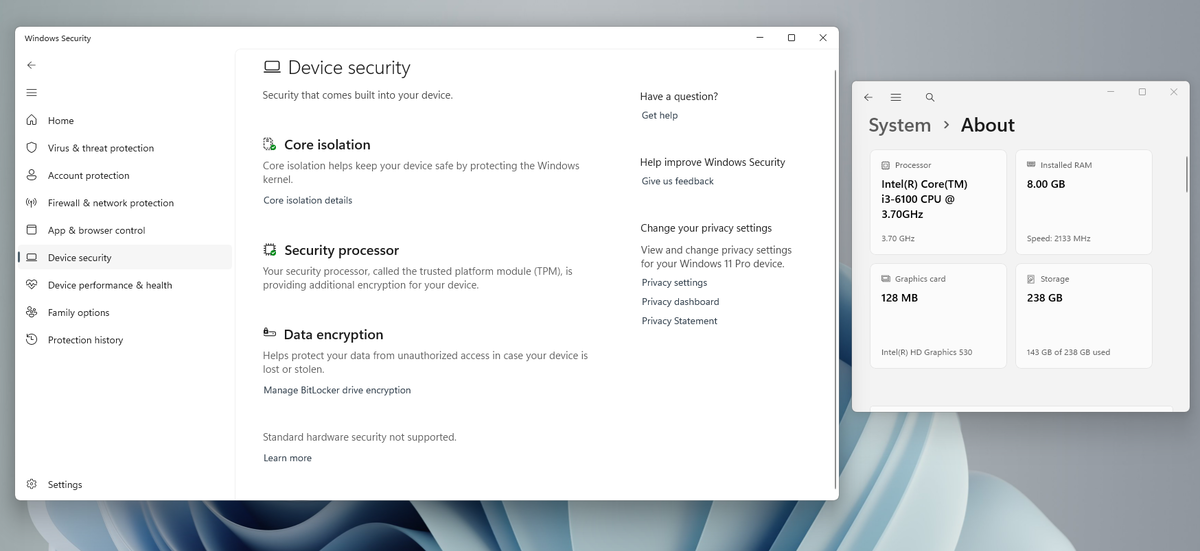Click the 'Have a question?' heading
The image size is (1200, 551).
click(x=679, y=96)
